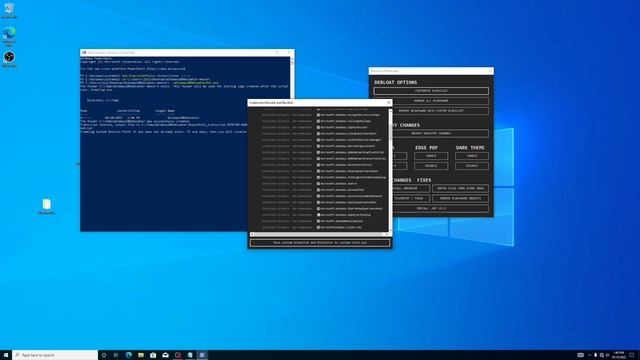Screen dimensions: 640x360
Task: Select the document file icon on the desktop
Action: tap(47, 207)
